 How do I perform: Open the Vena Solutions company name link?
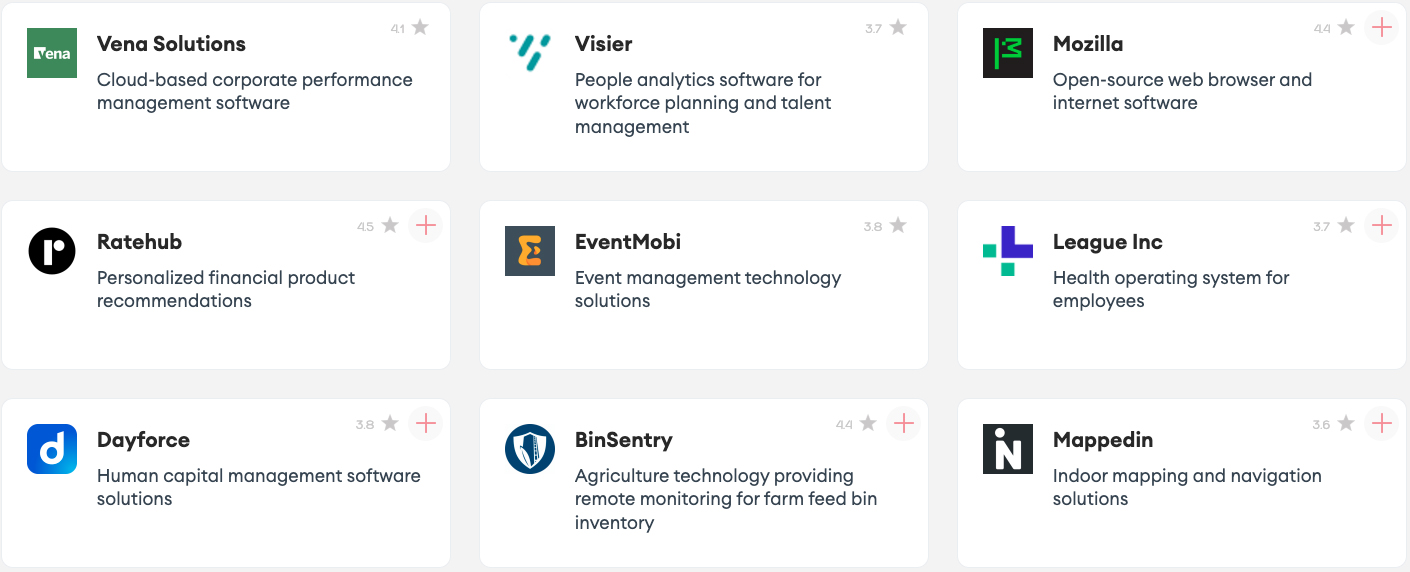(171, 44)
